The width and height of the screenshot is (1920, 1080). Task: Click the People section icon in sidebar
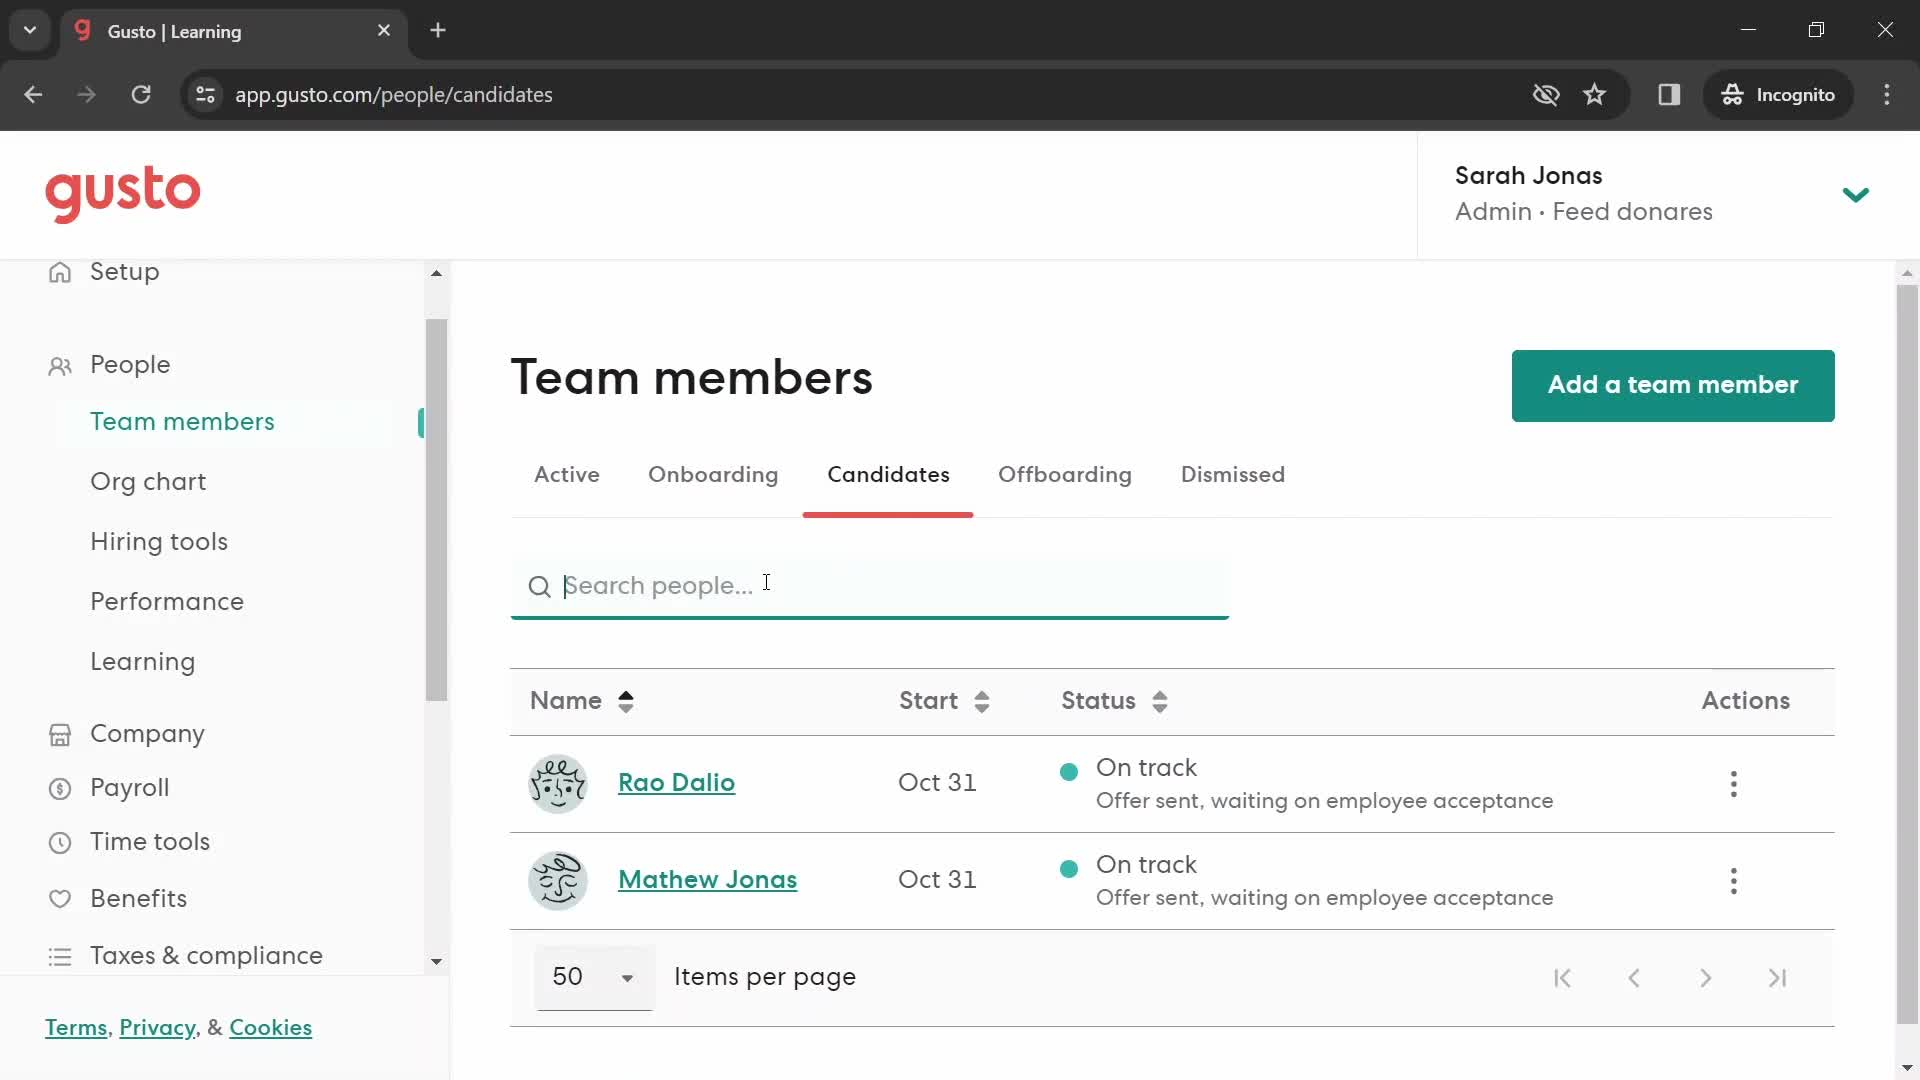click(x=59, y=365)
